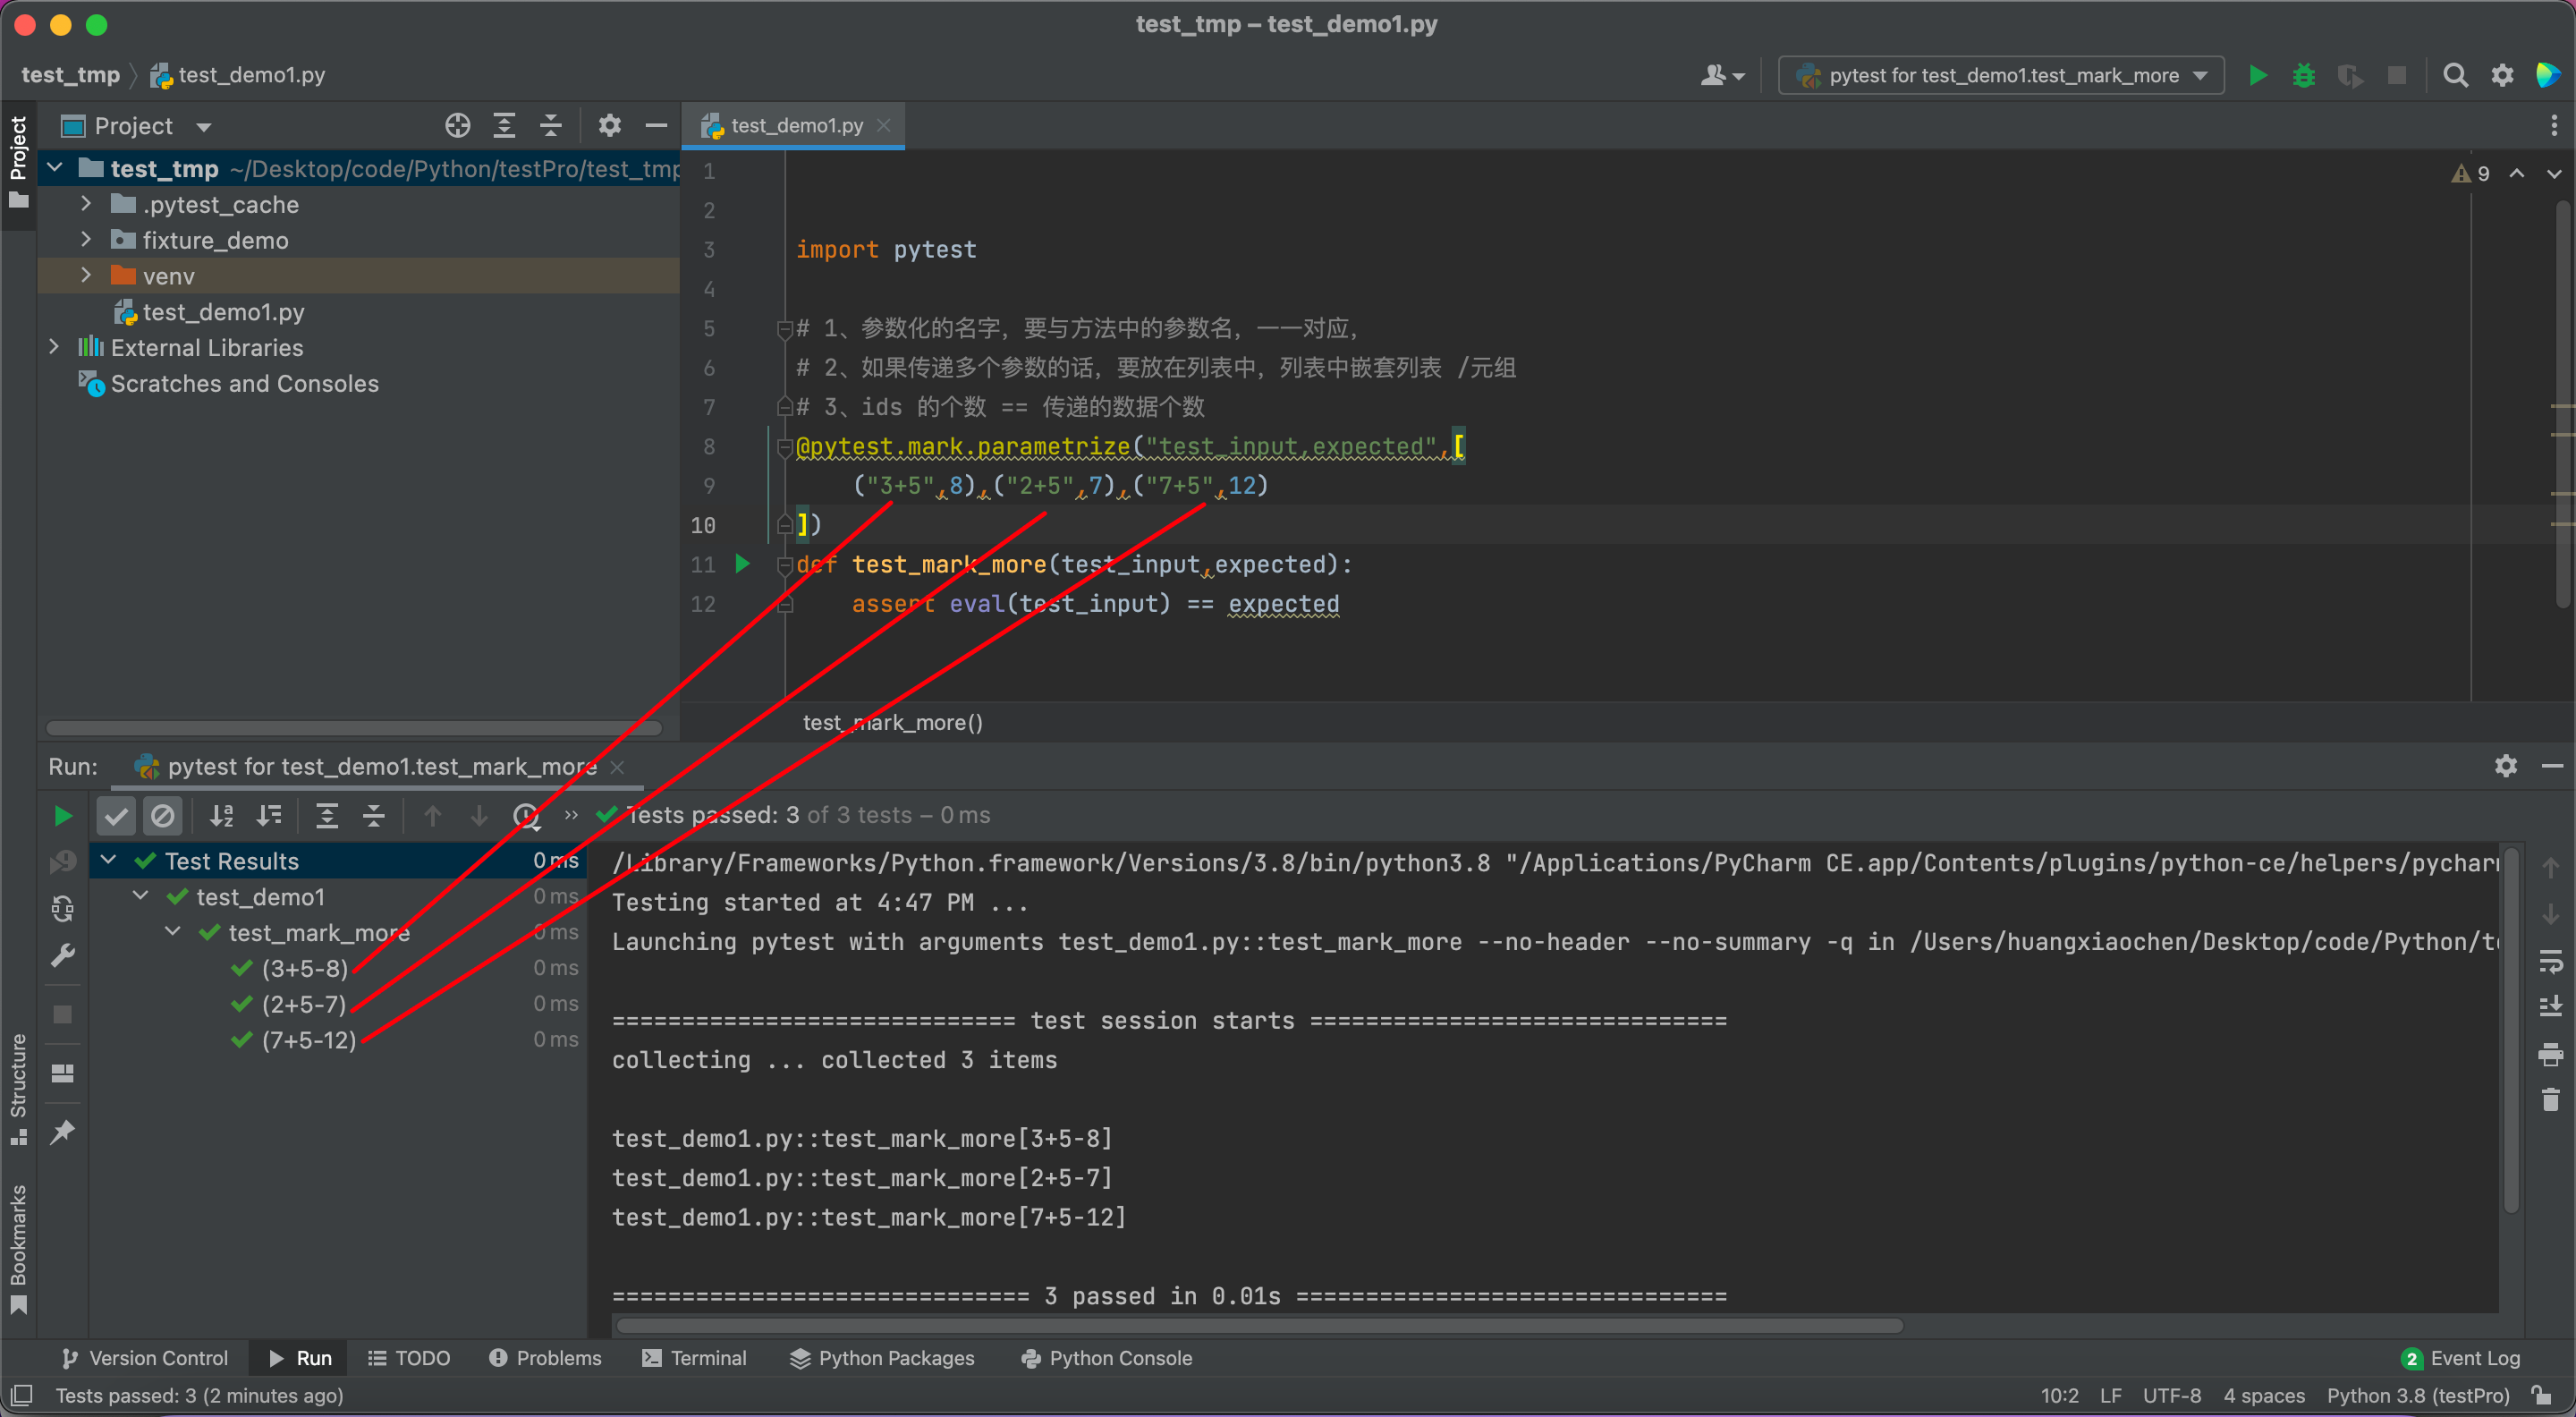Open the 4 spaces indent settings

[x=2264, y=1395]
